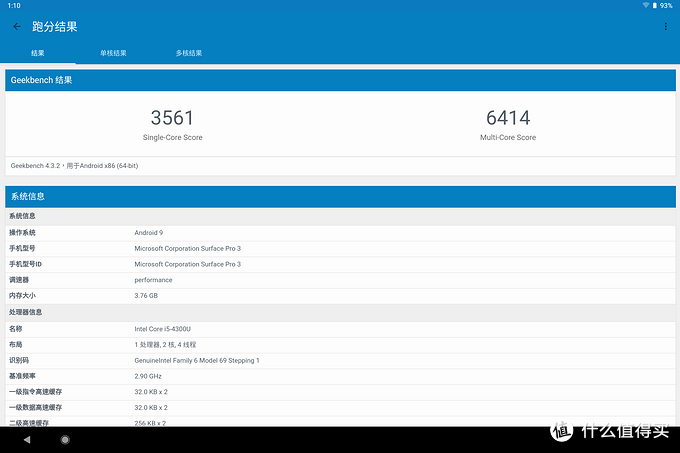Tap the 识别码 row label
The height and width of the screenshot is (453, 680).
tap(19, 360)
